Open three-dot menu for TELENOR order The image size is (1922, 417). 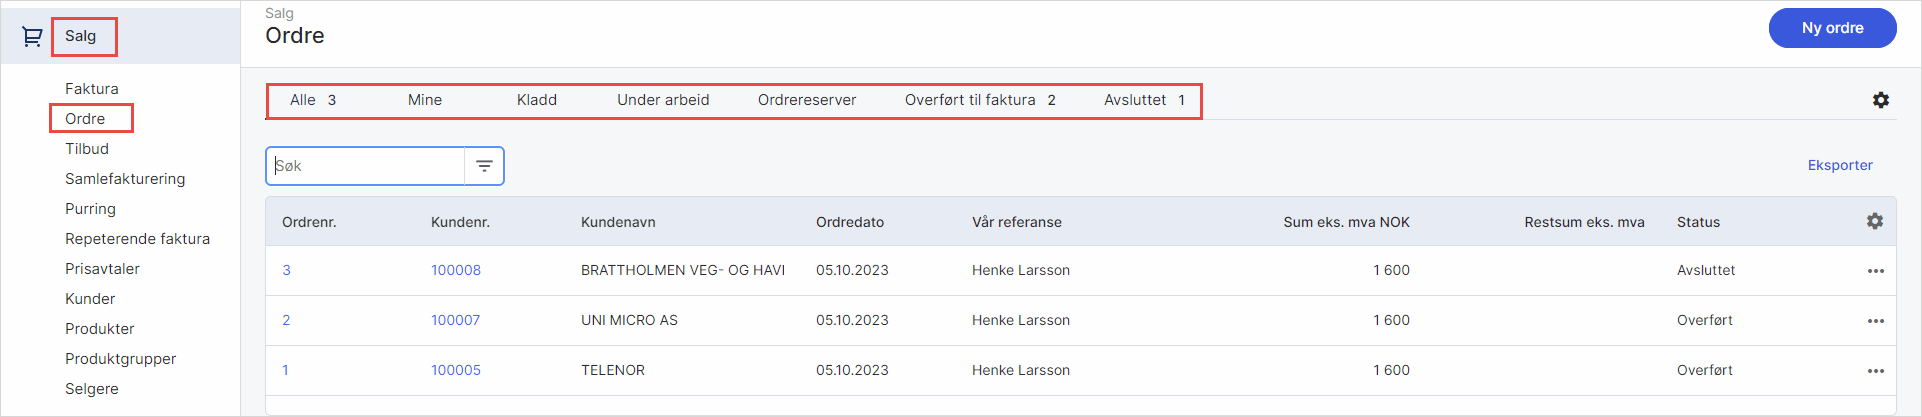pyautogui.click(x=1875, y=371)
